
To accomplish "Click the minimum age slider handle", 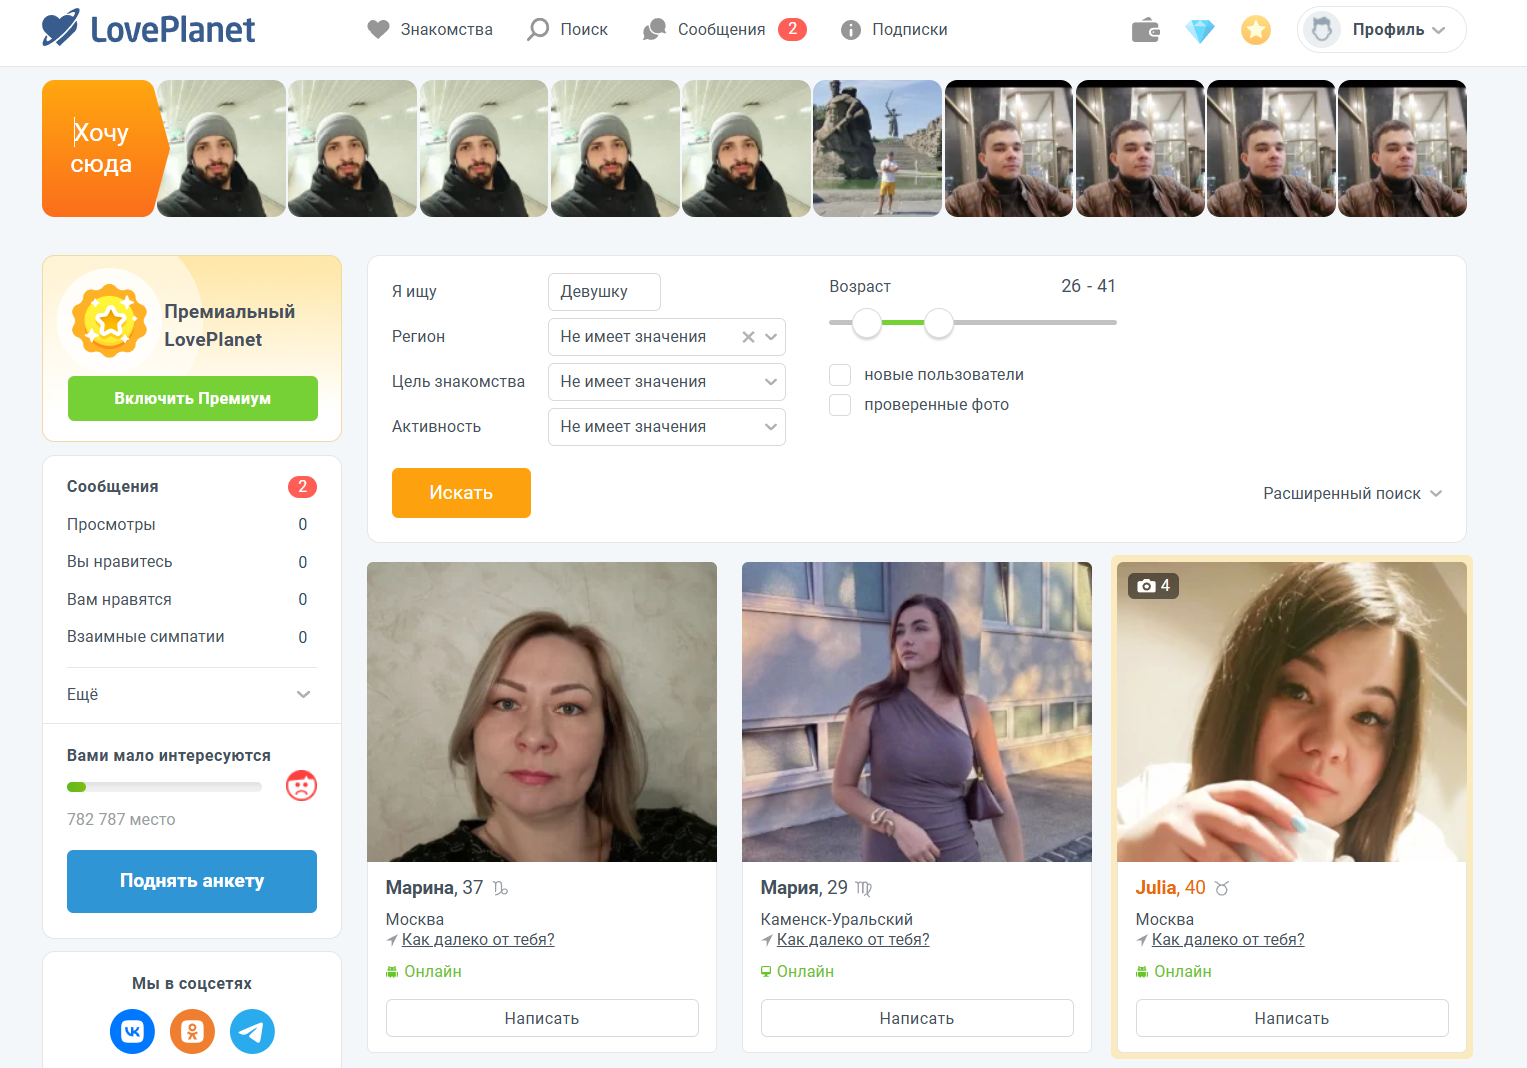I will pos(867,323).
